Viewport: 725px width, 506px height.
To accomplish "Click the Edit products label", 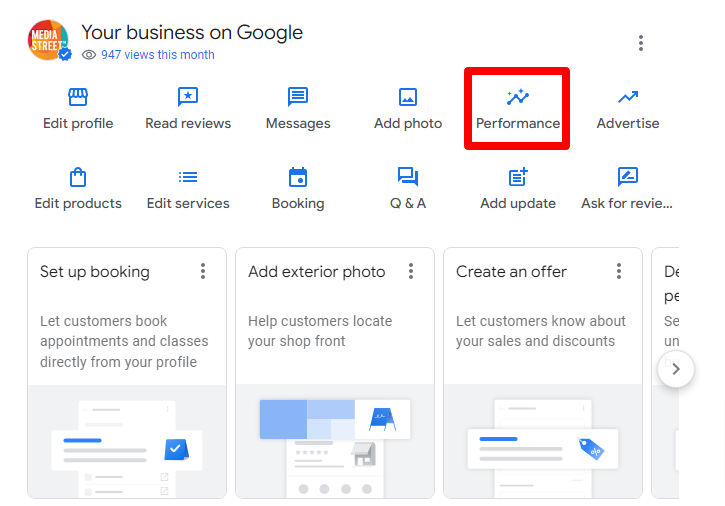I will (78, 204).
